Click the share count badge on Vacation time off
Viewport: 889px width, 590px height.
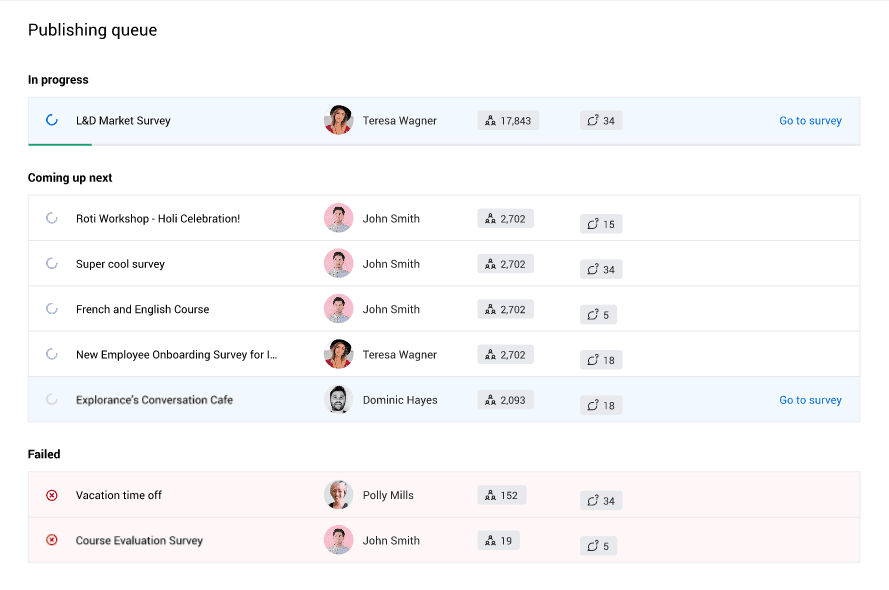click(601, 500)
